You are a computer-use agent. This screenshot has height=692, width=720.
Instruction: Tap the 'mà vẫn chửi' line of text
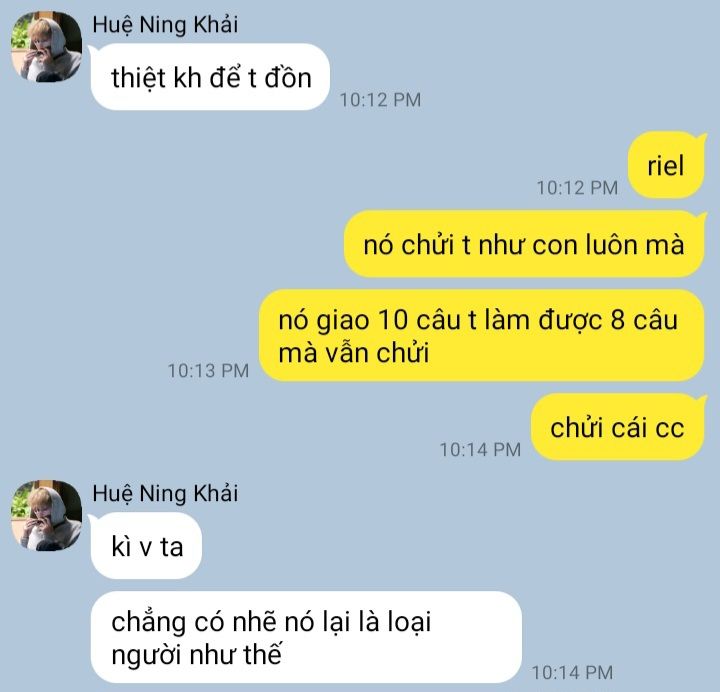coord(354,353)
